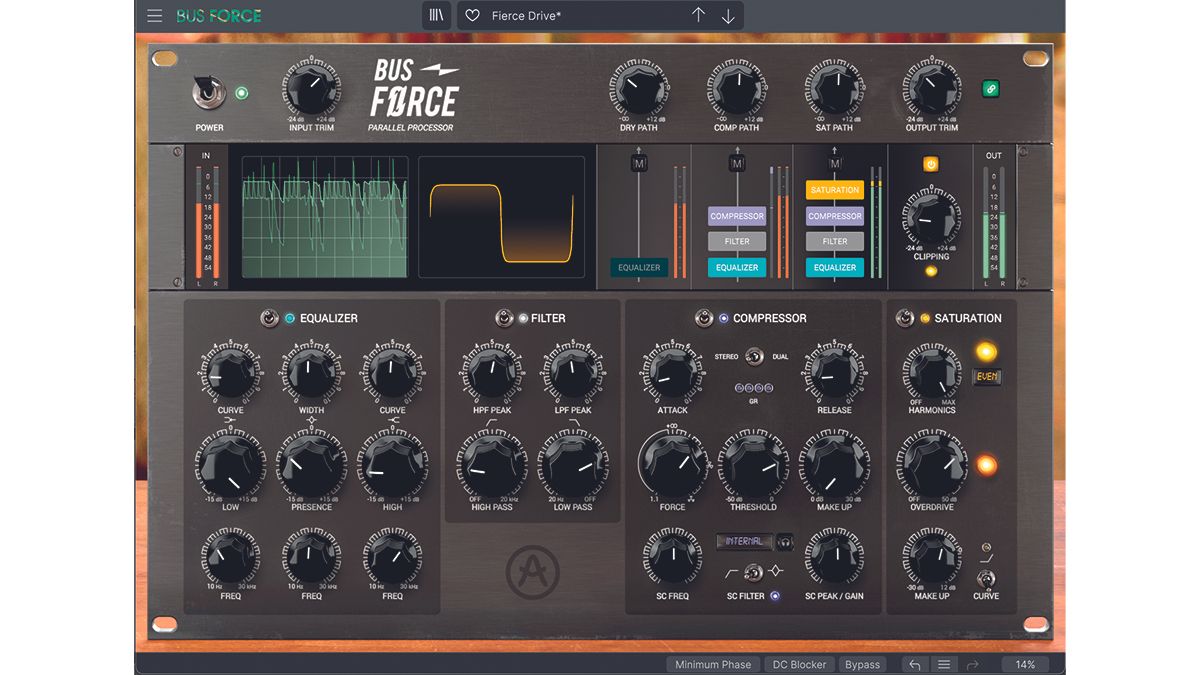The image size is (1200, 675).
Task: Click the SC FREQ knob
Action: tap(672, 558)
